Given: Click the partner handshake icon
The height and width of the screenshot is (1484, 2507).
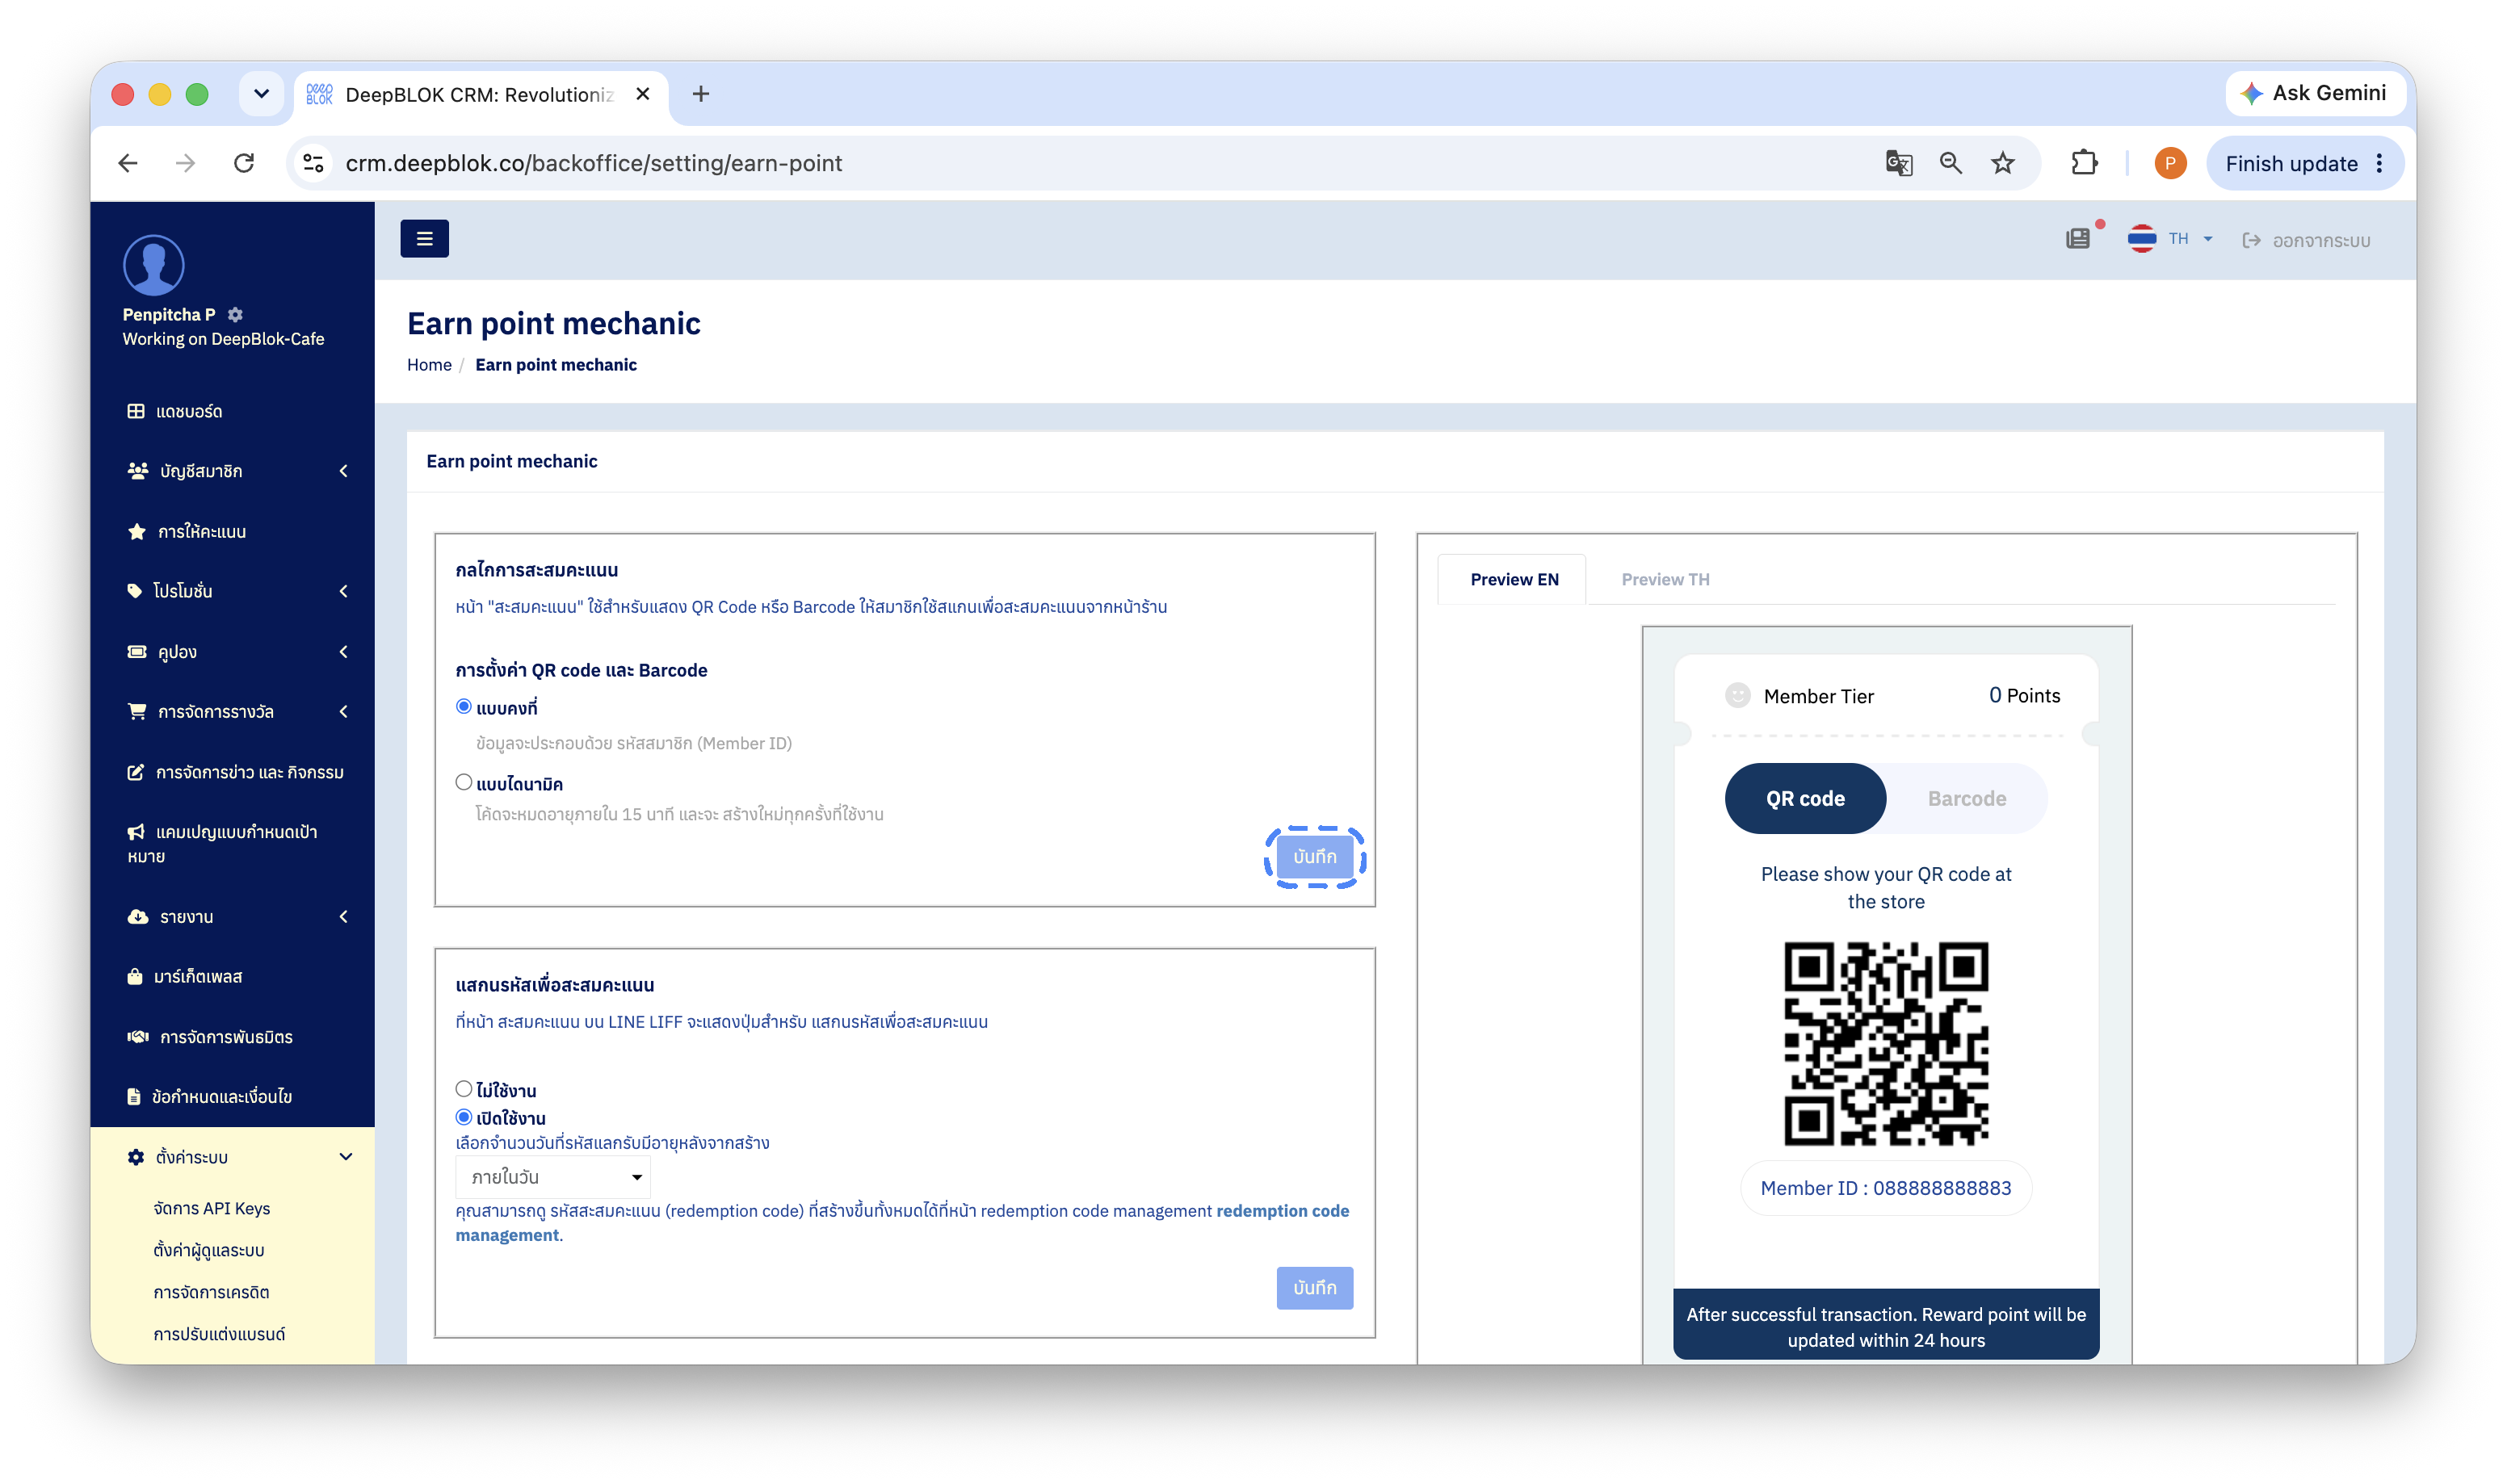Looking at the screenshot, I should (x=138, y=1036).
